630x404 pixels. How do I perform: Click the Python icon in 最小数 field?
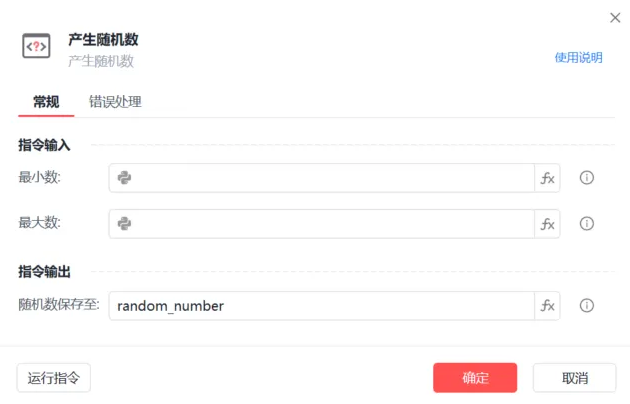click(125, 178)
